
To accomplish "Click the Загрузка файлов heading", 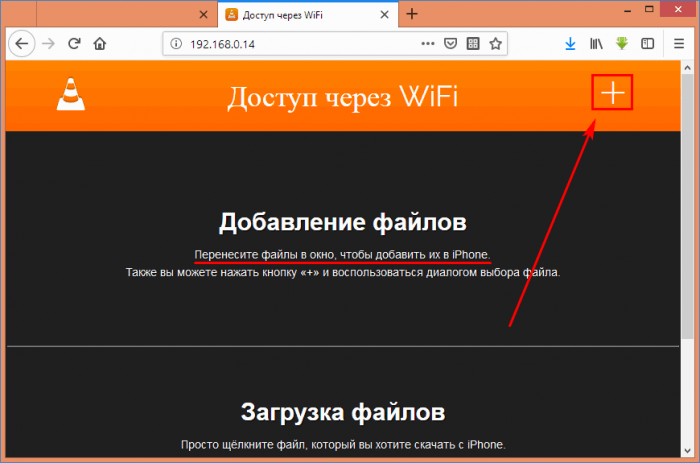I will click(x=343, y=412).
